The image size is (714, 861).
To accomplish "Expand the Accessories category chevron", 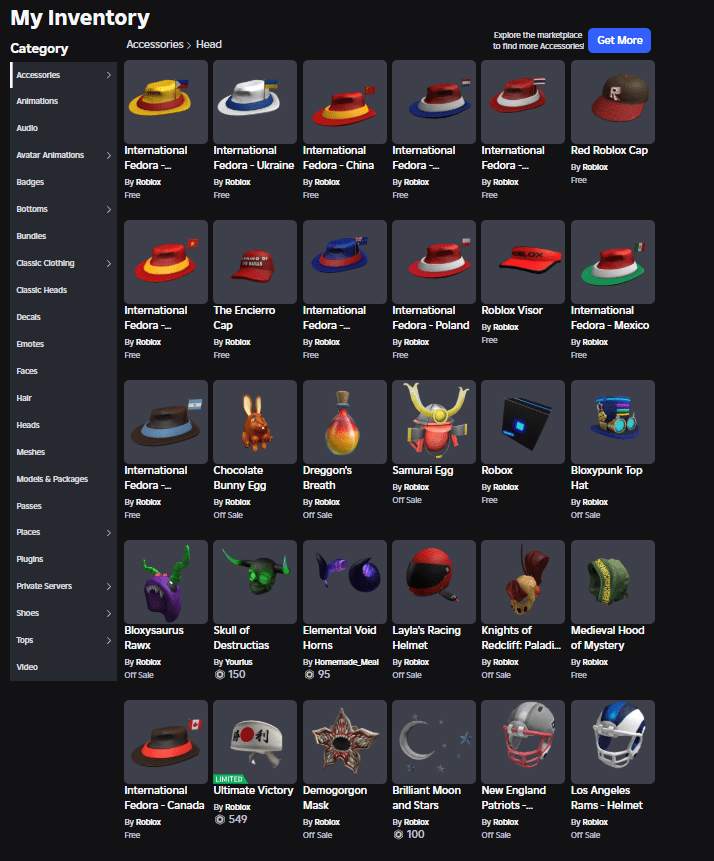I will click(x=109, y=75).
